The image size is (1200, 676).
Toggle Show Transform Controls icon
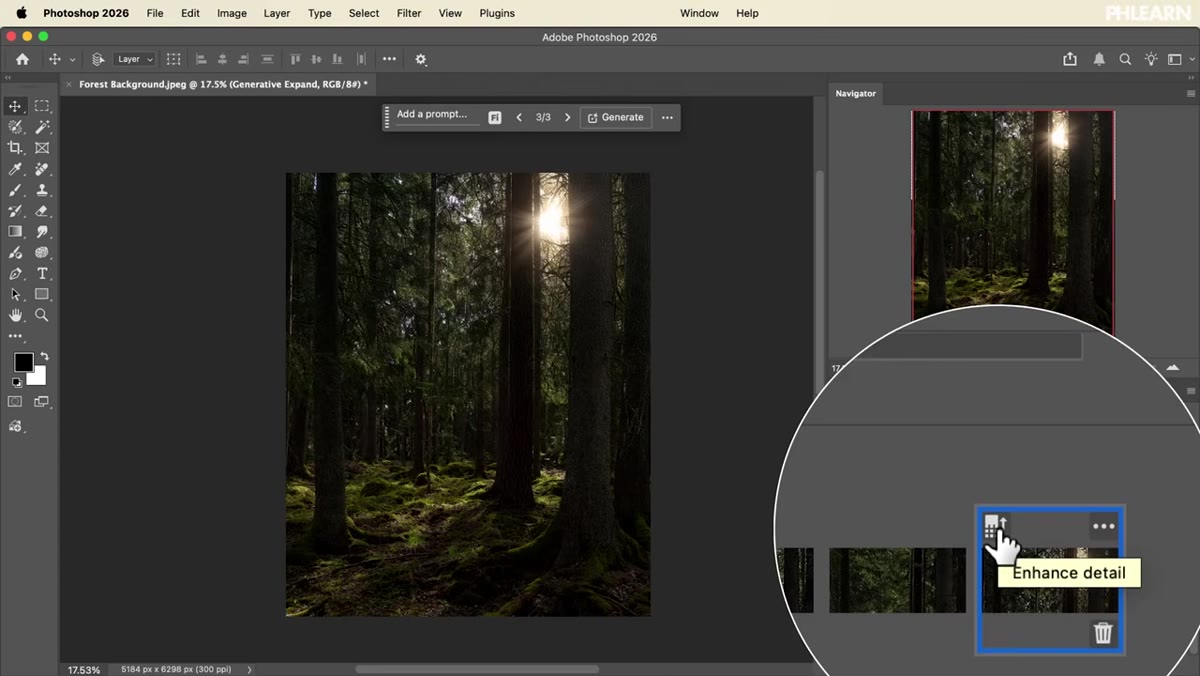click(173, 59)
